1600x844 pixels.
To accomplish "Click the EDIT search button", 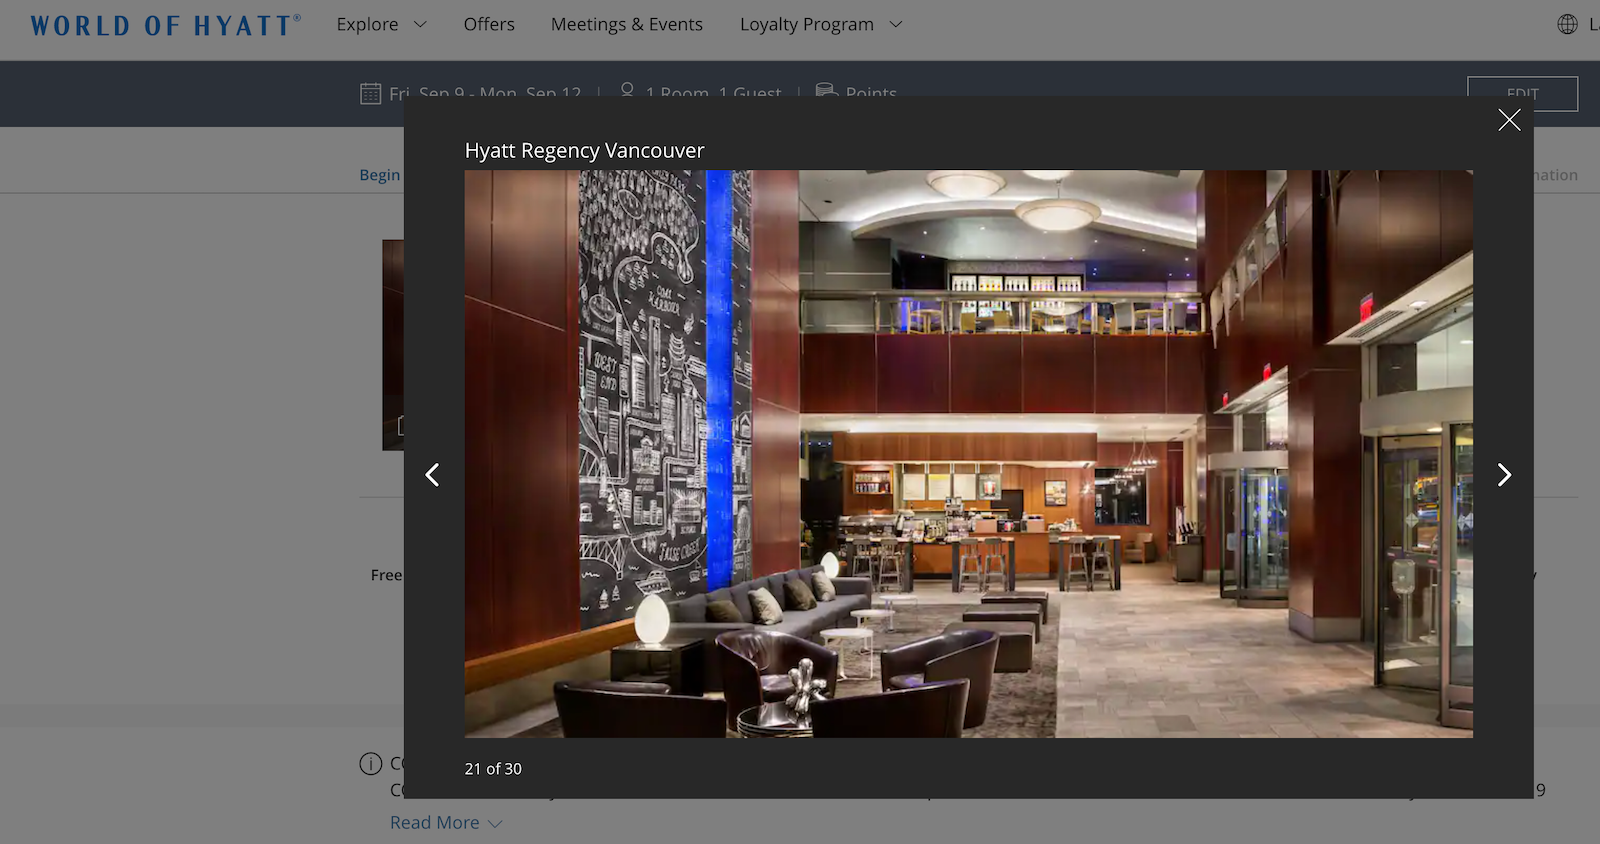I will coord(1522,93).
